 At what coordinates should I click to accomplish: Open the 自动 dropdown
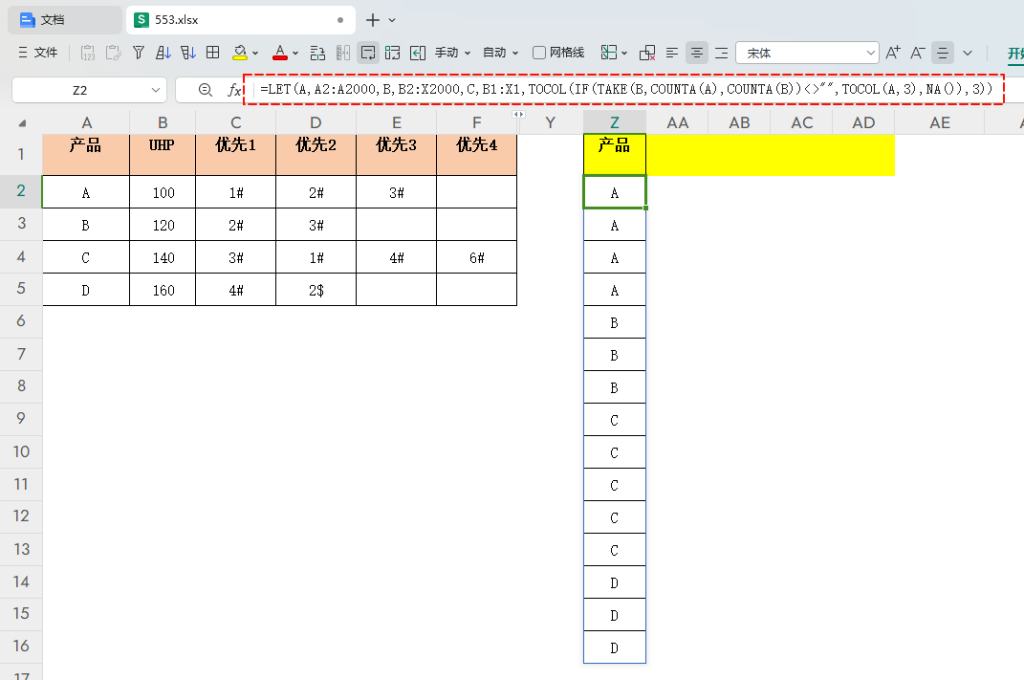[500, 53]
